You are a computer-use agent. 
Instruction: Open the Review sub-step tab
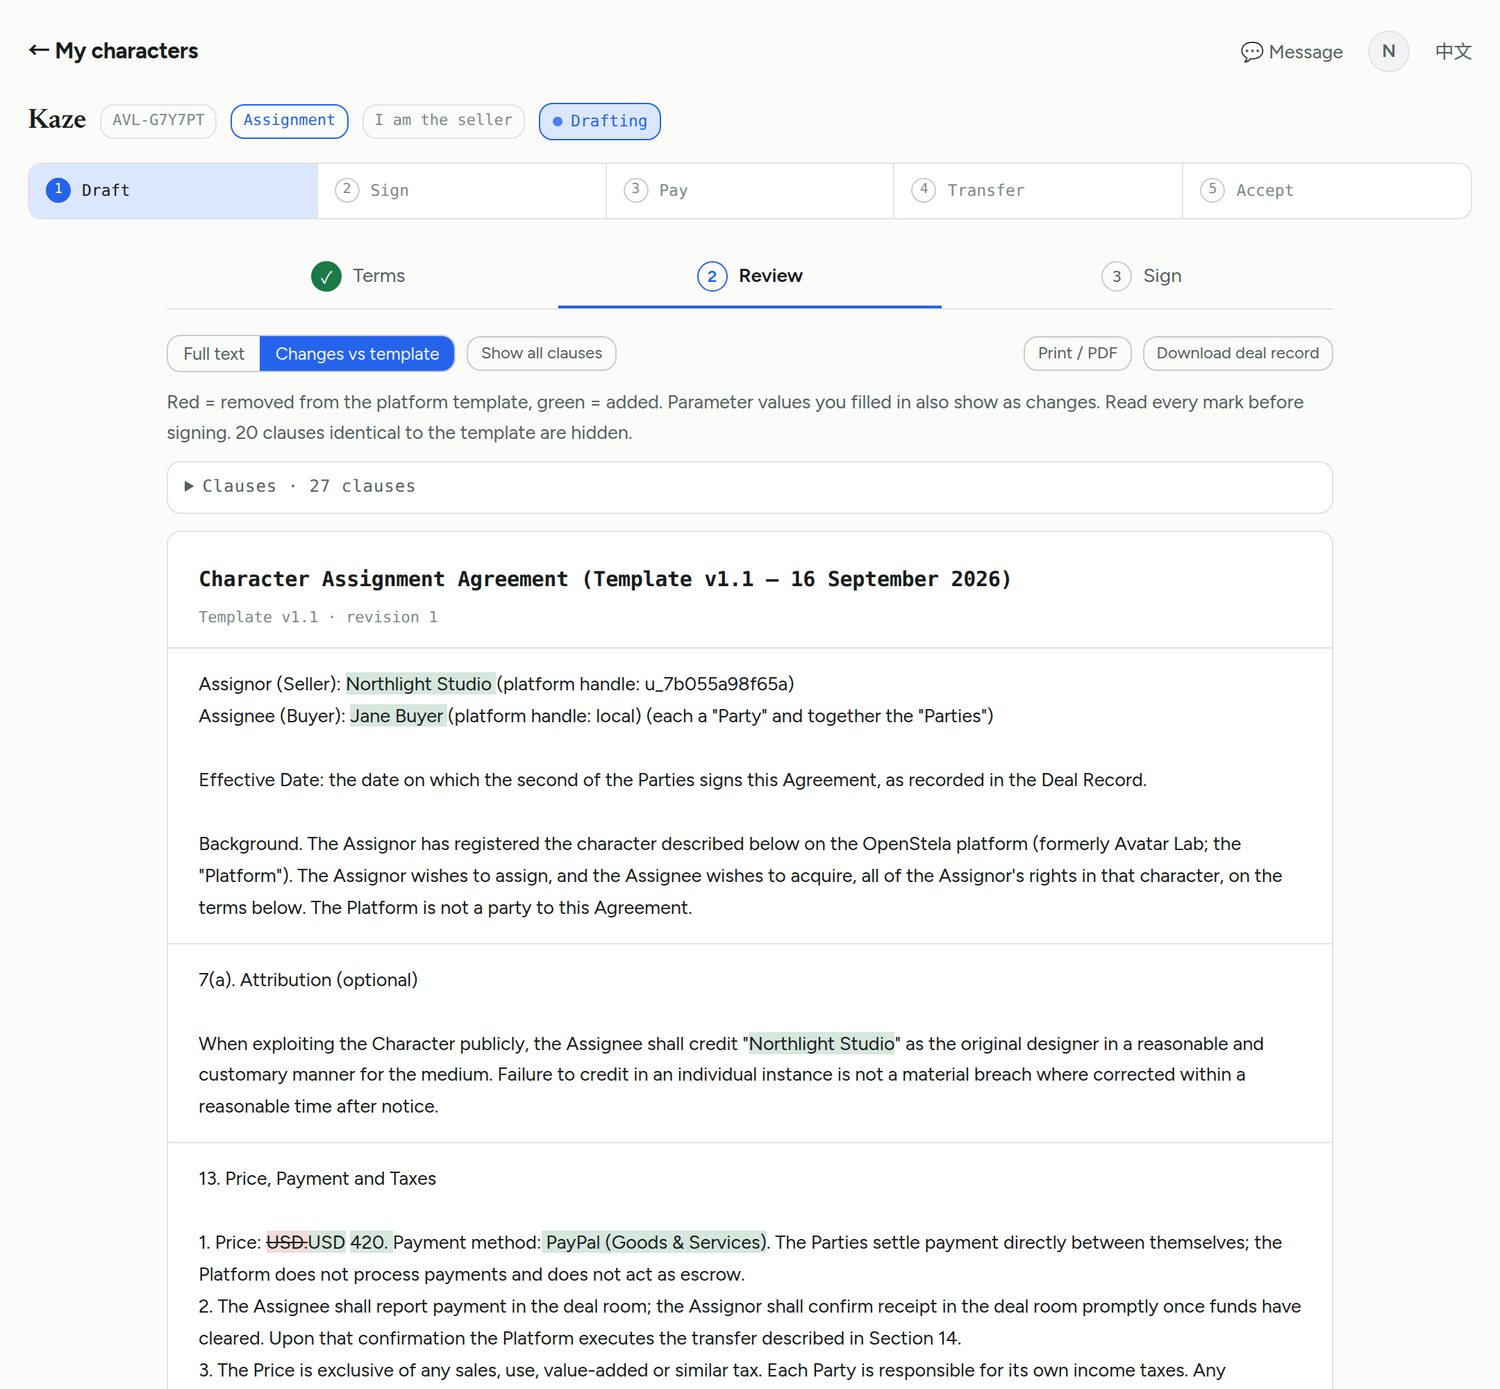[x=749, y=276]
